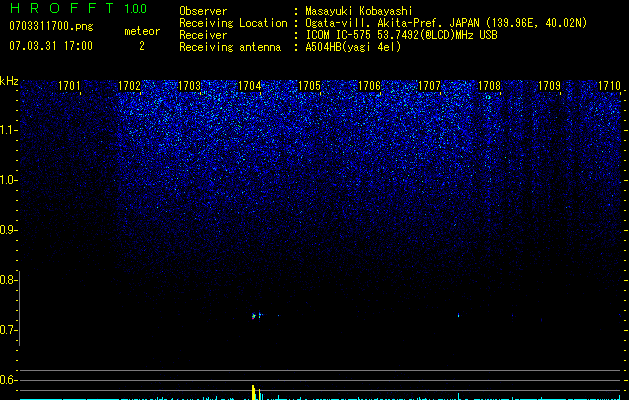The width and height of the screenshot is (629, 400).
Task: Click the date 07.03.31 17:00
Action: pyautogui.click(x=51, y=46)
